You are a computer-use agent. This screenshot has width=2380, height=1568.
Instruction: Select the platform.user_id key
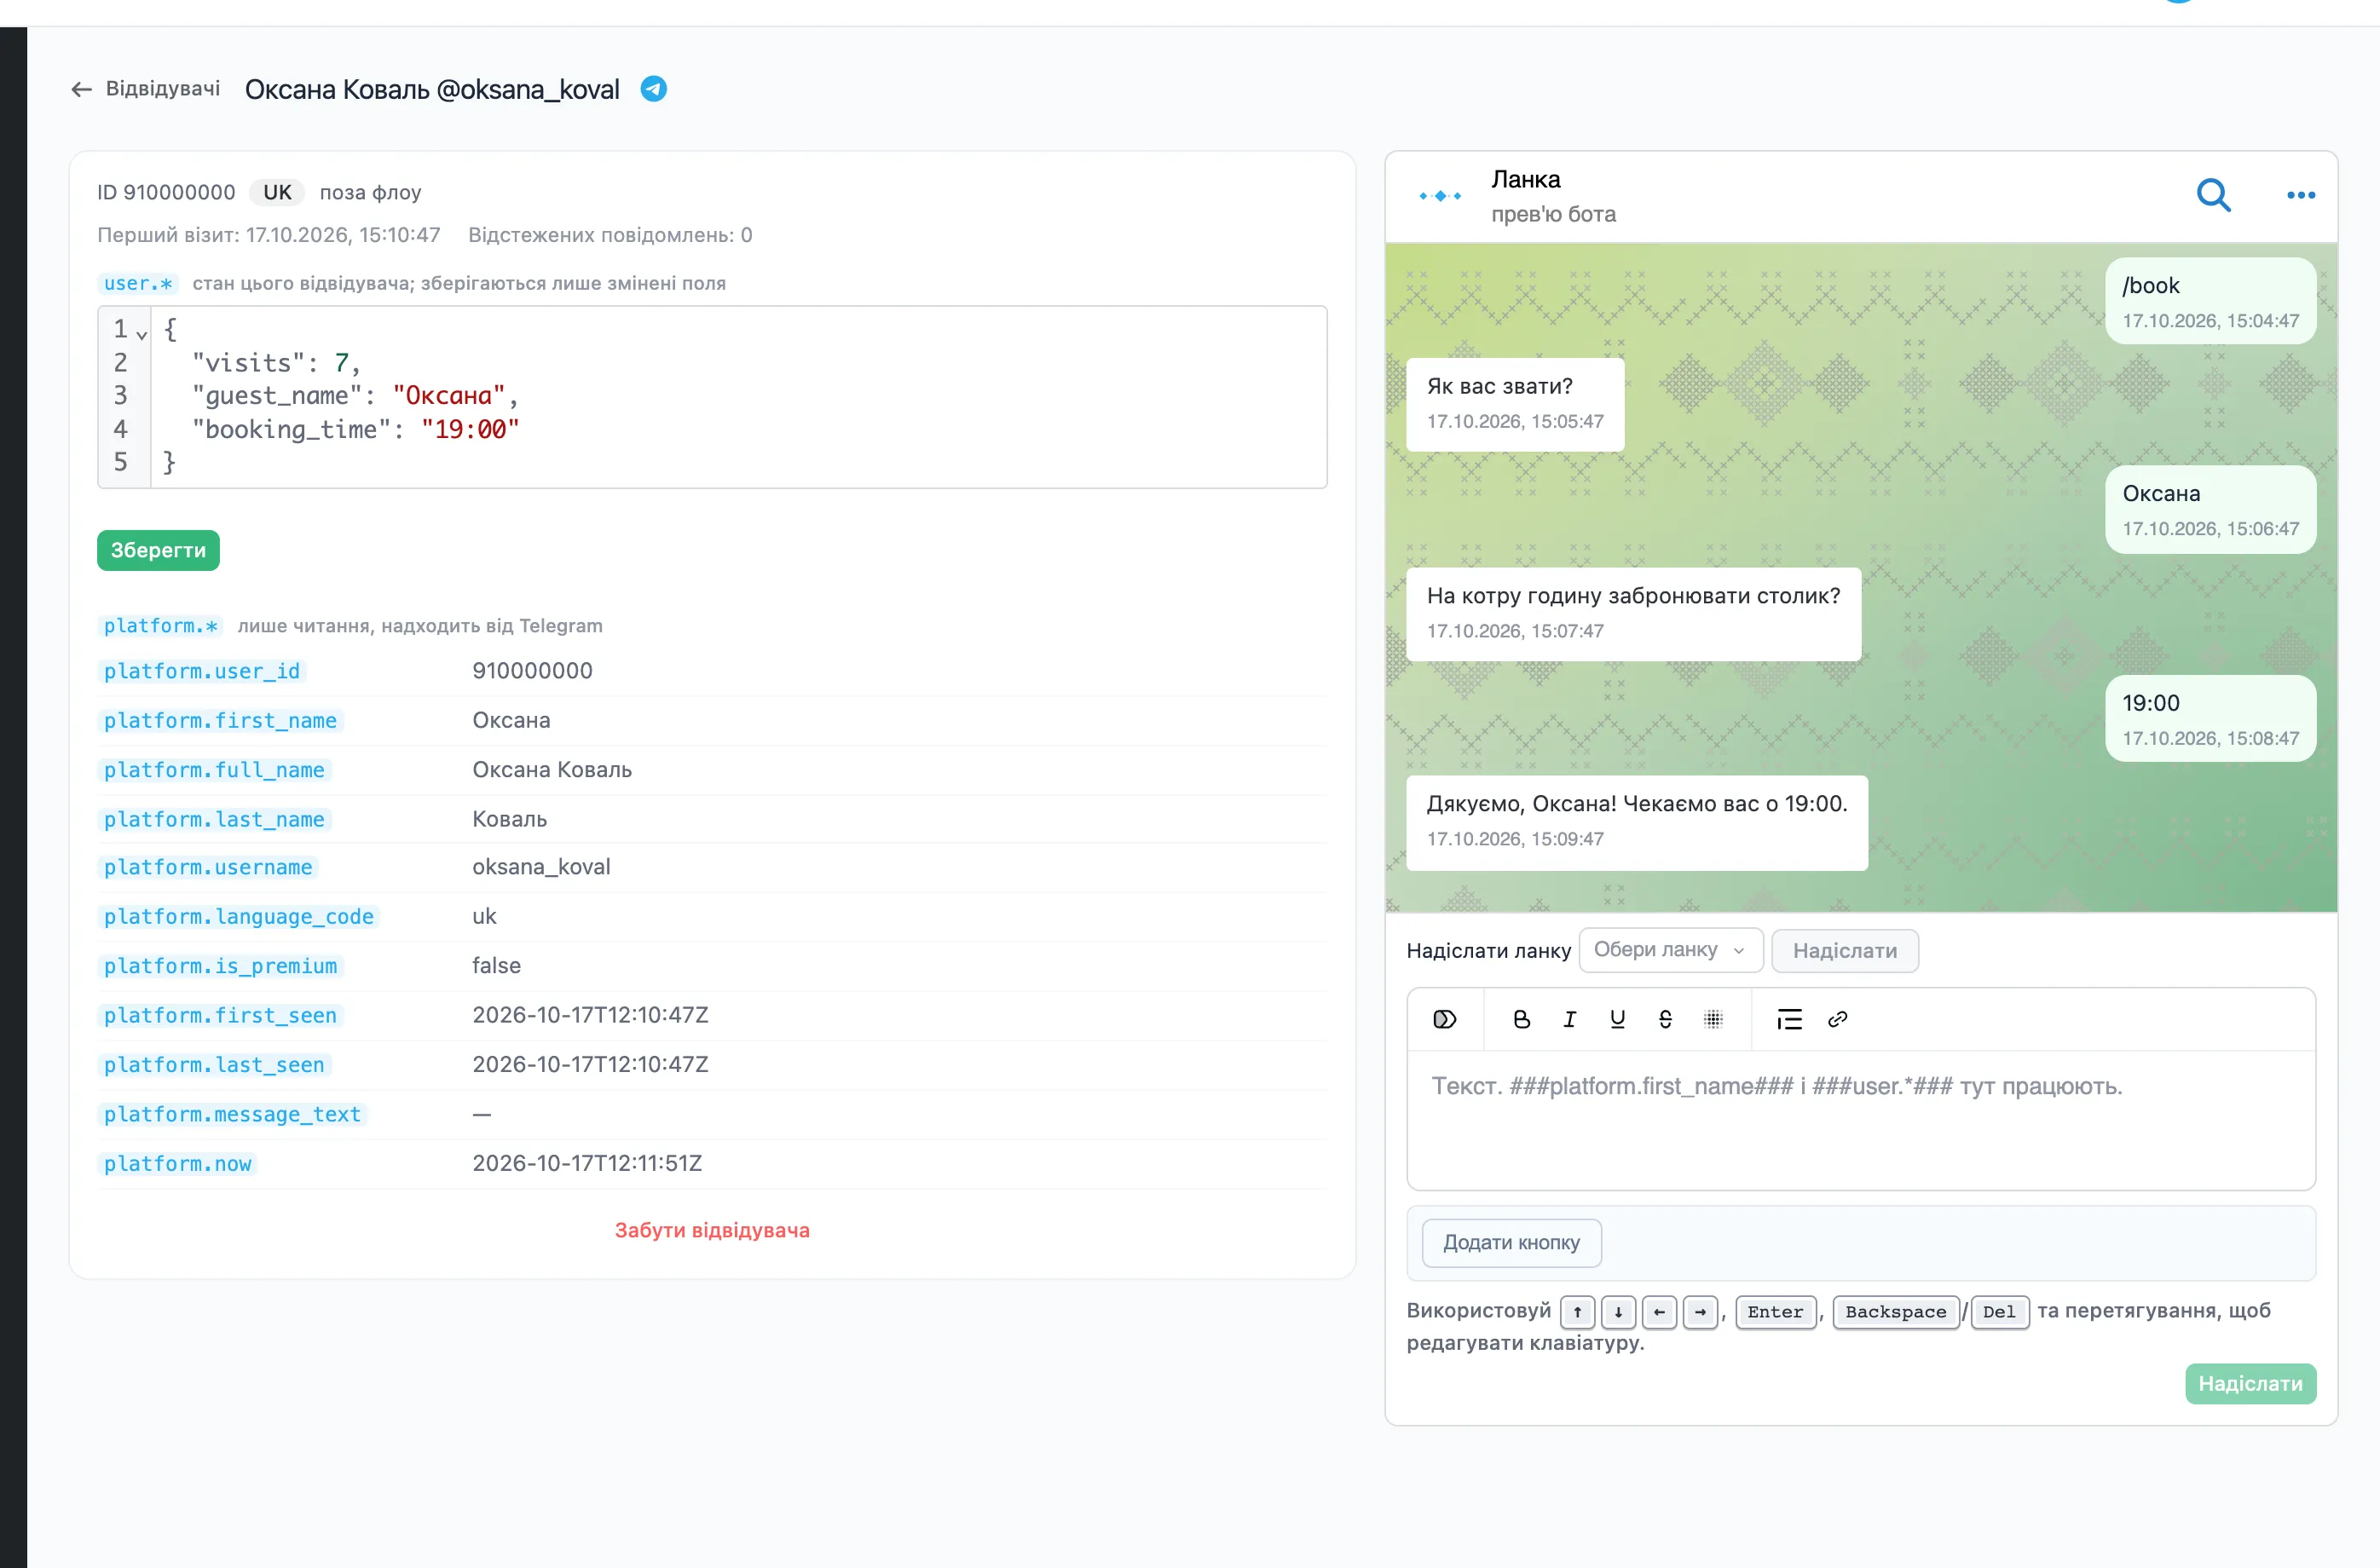tap(202, 671)
